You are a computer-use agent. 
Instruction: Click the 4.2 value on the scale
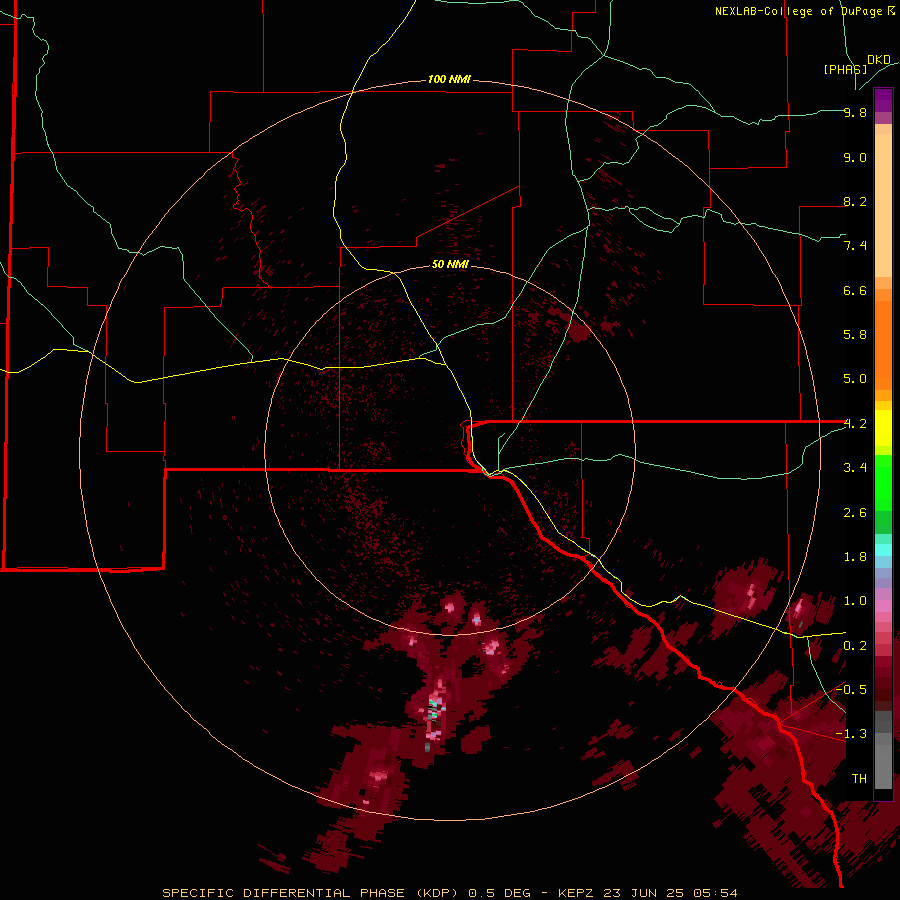point(855,424)
